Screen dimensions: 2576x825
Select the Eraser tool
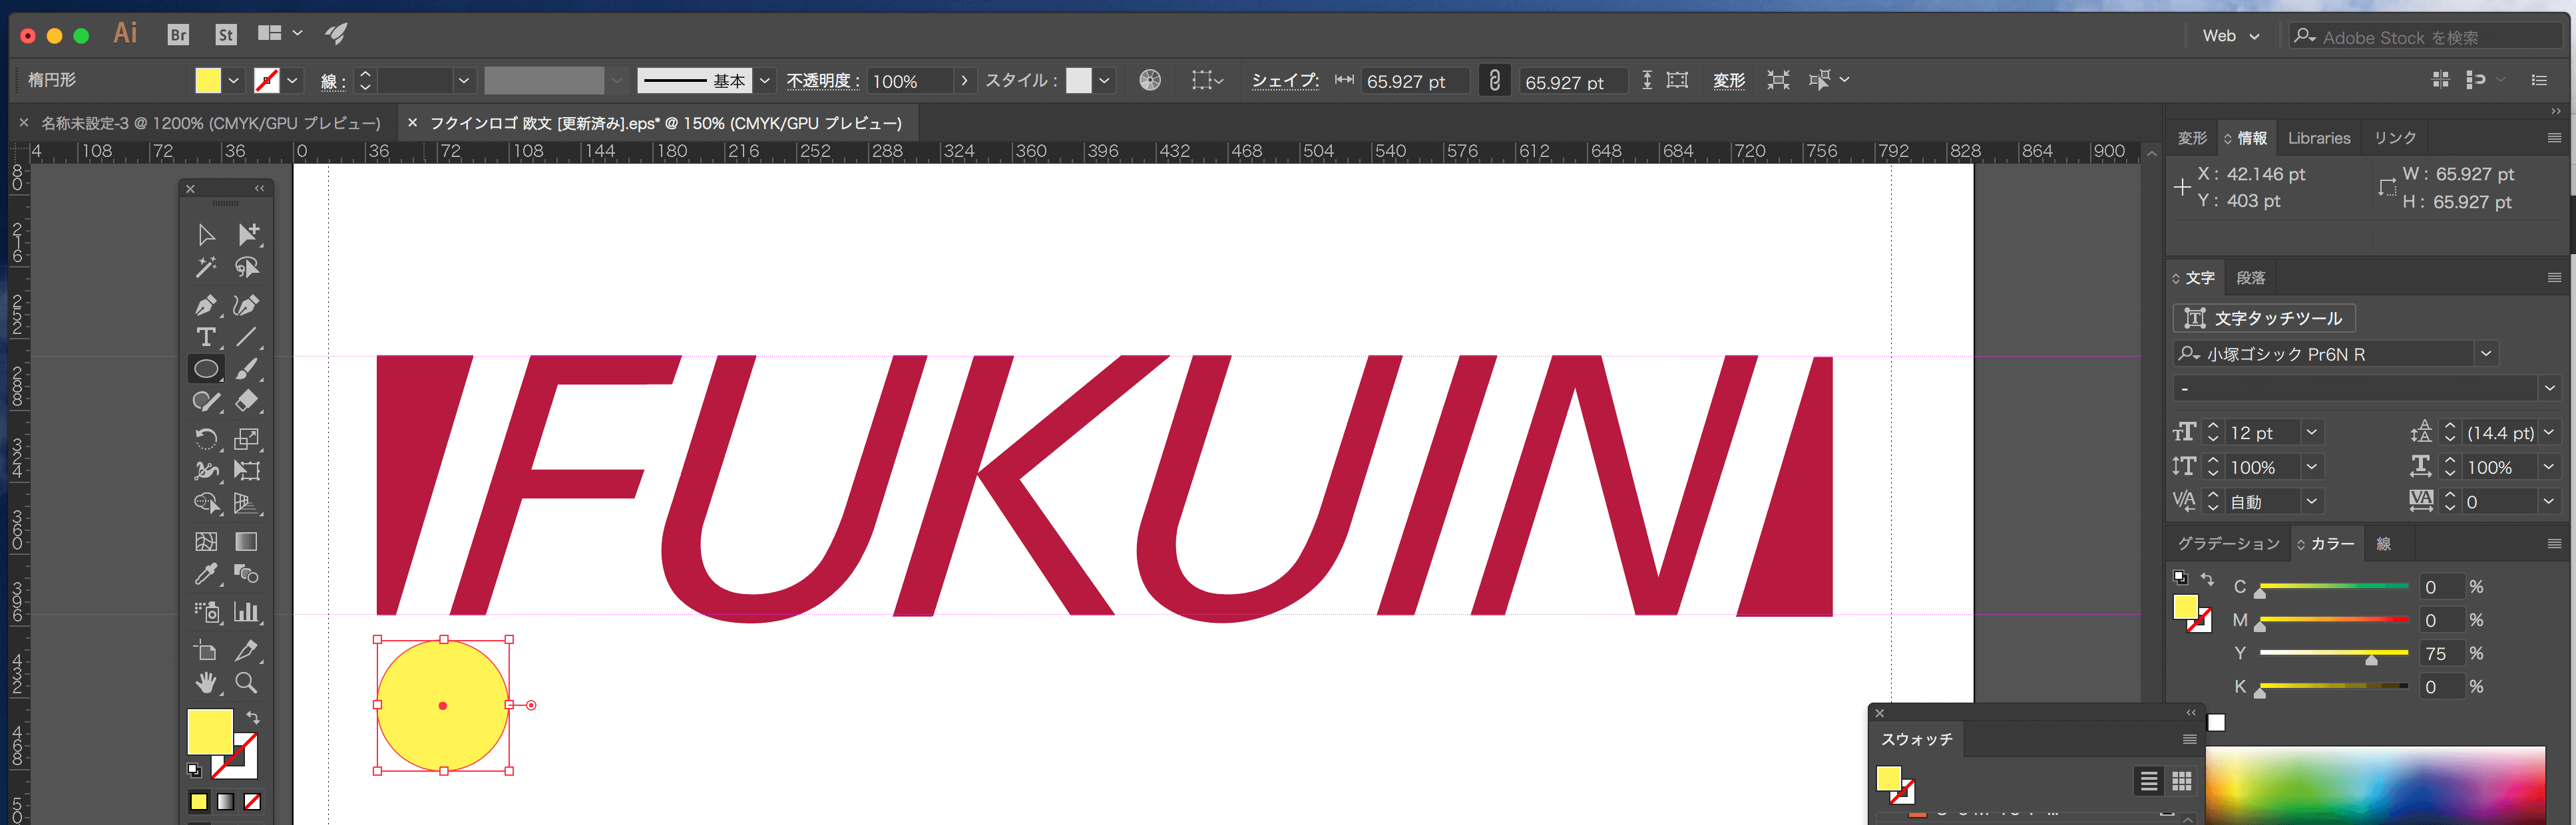(247, 401)
